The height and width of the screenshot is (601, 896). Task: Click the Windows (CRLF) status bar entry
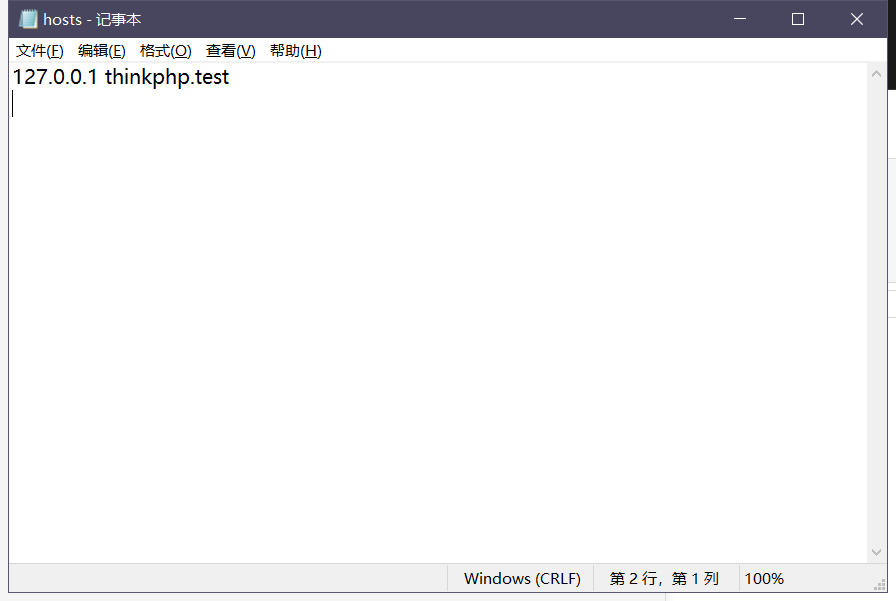522,579
